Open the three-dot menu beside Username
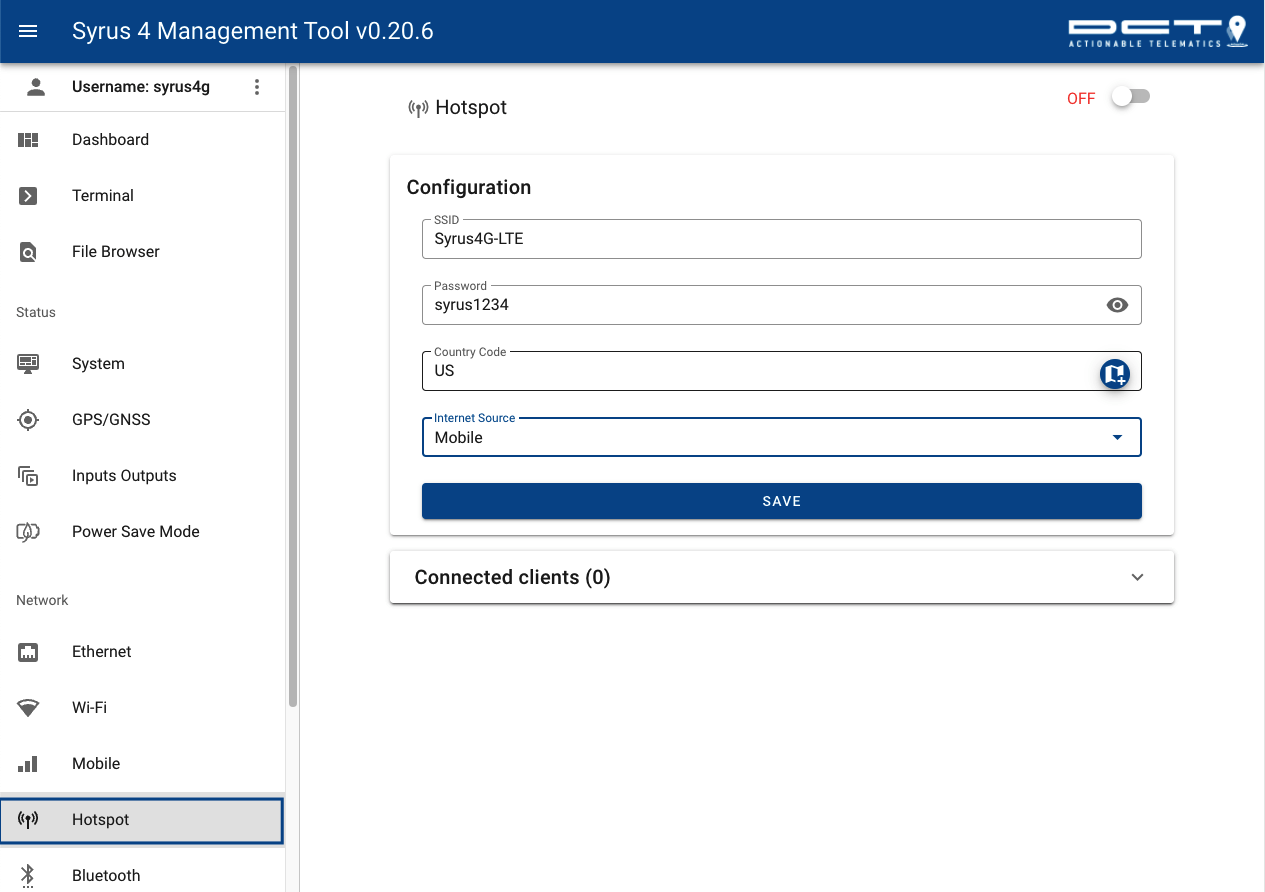 257,87
